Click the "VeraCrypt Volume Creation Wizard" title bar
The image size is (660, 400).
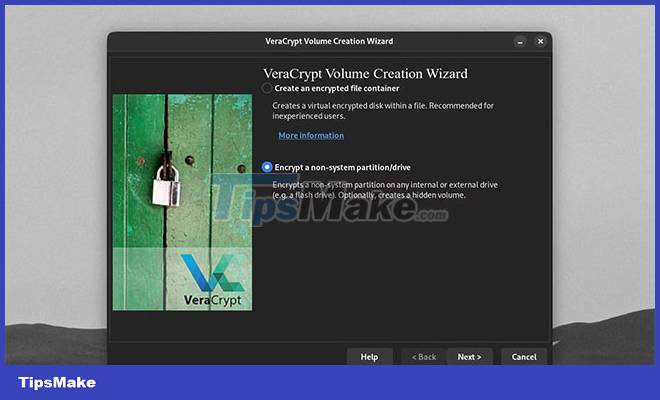[x=329, y=41]
